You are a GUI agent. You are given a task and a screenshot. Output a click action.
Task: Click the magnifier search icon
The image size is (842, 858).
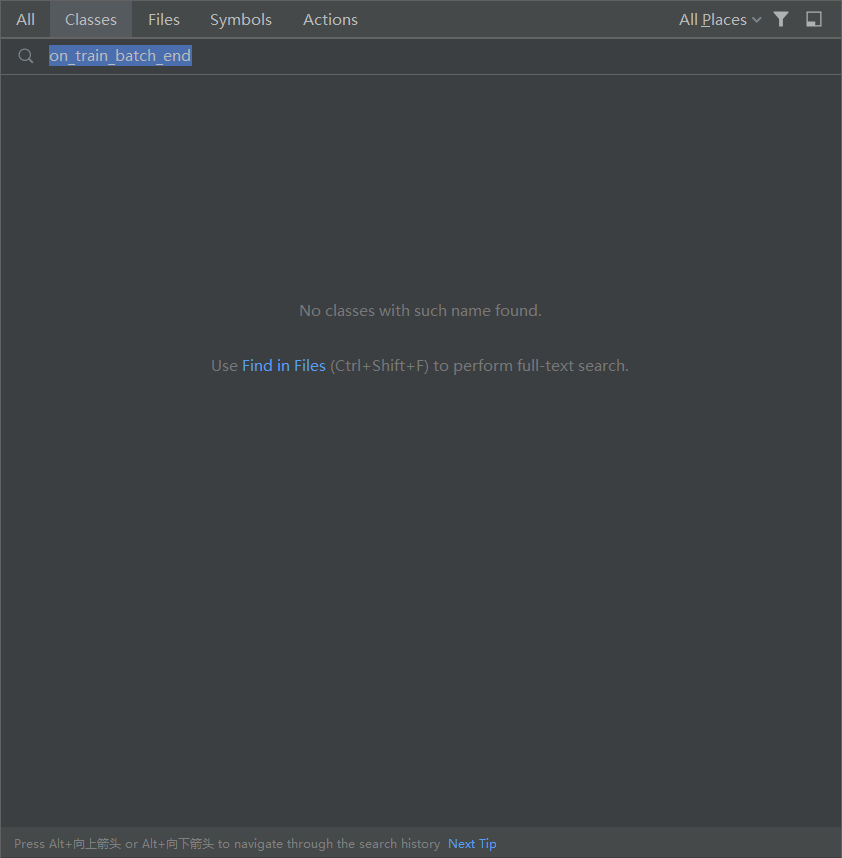pos(25,55)
